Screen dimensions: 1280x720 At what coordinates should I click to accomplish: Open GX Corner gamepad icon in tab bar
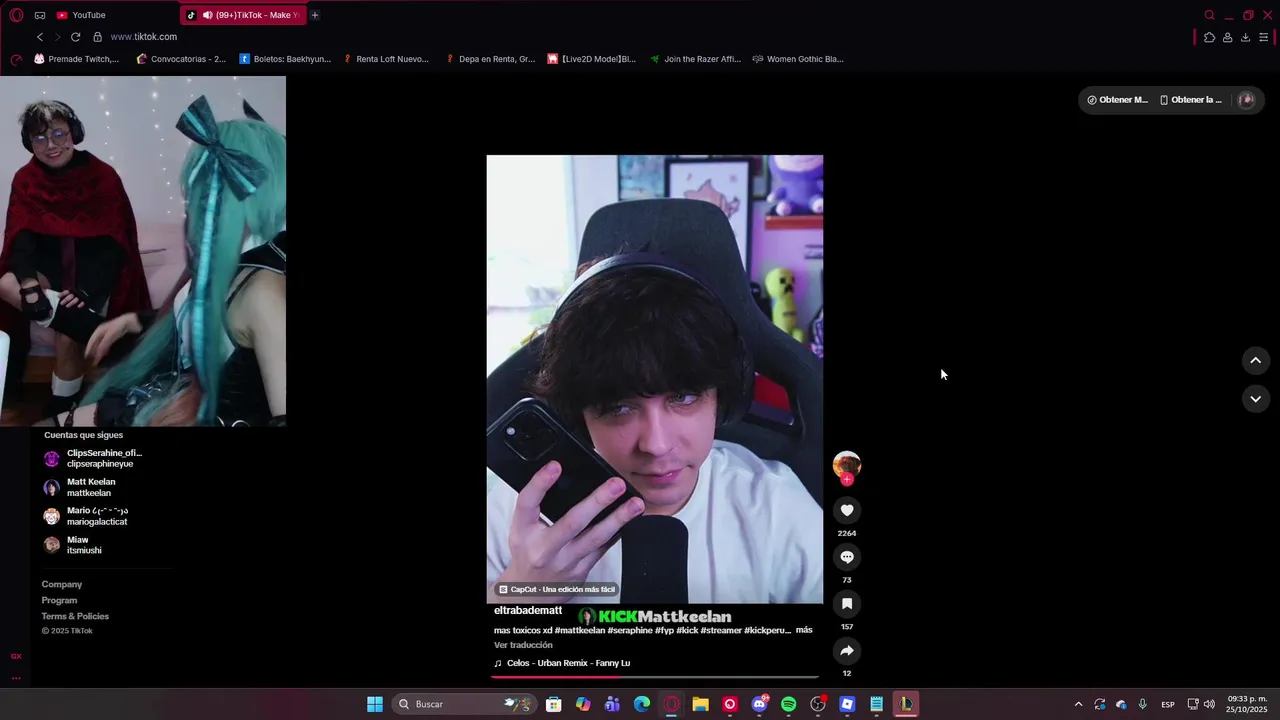click(x=40, y=15)
